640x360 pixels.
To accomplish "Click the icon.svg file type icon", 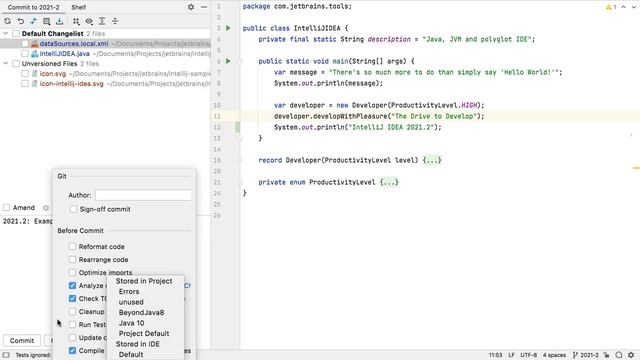I will click(35, 74).
